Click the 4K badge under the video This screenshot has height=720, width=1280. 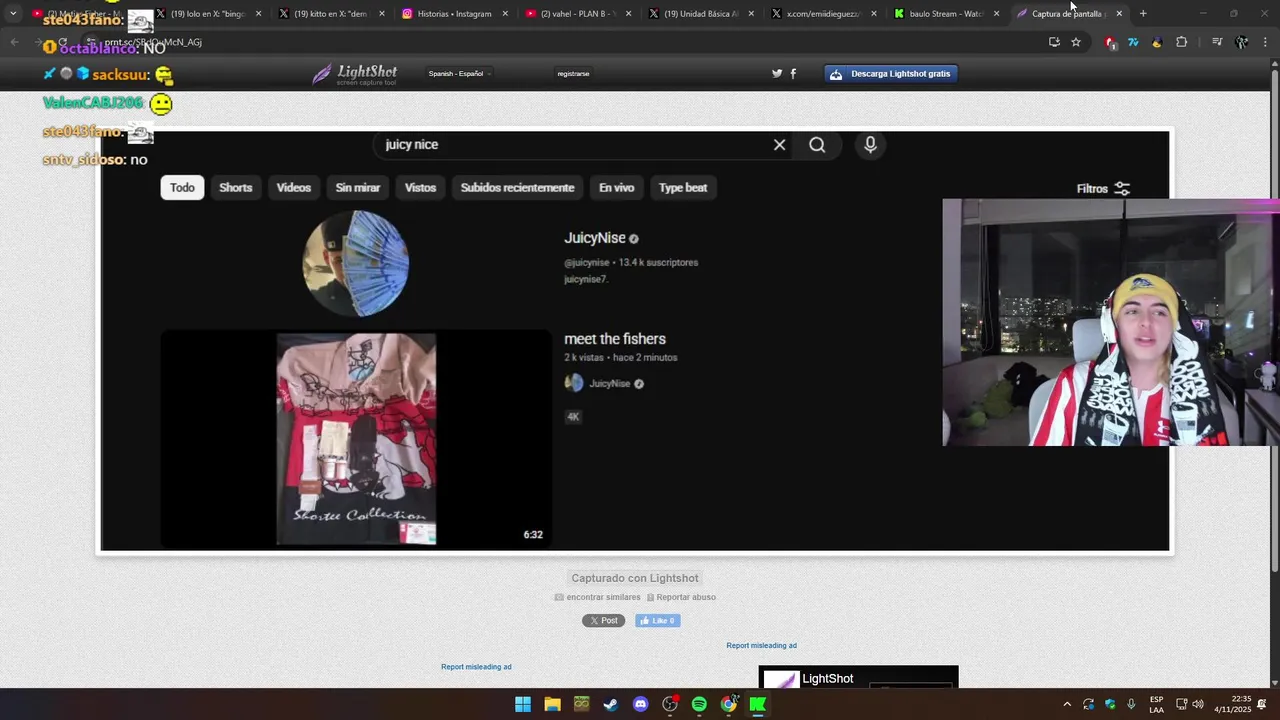click(573, 417)
